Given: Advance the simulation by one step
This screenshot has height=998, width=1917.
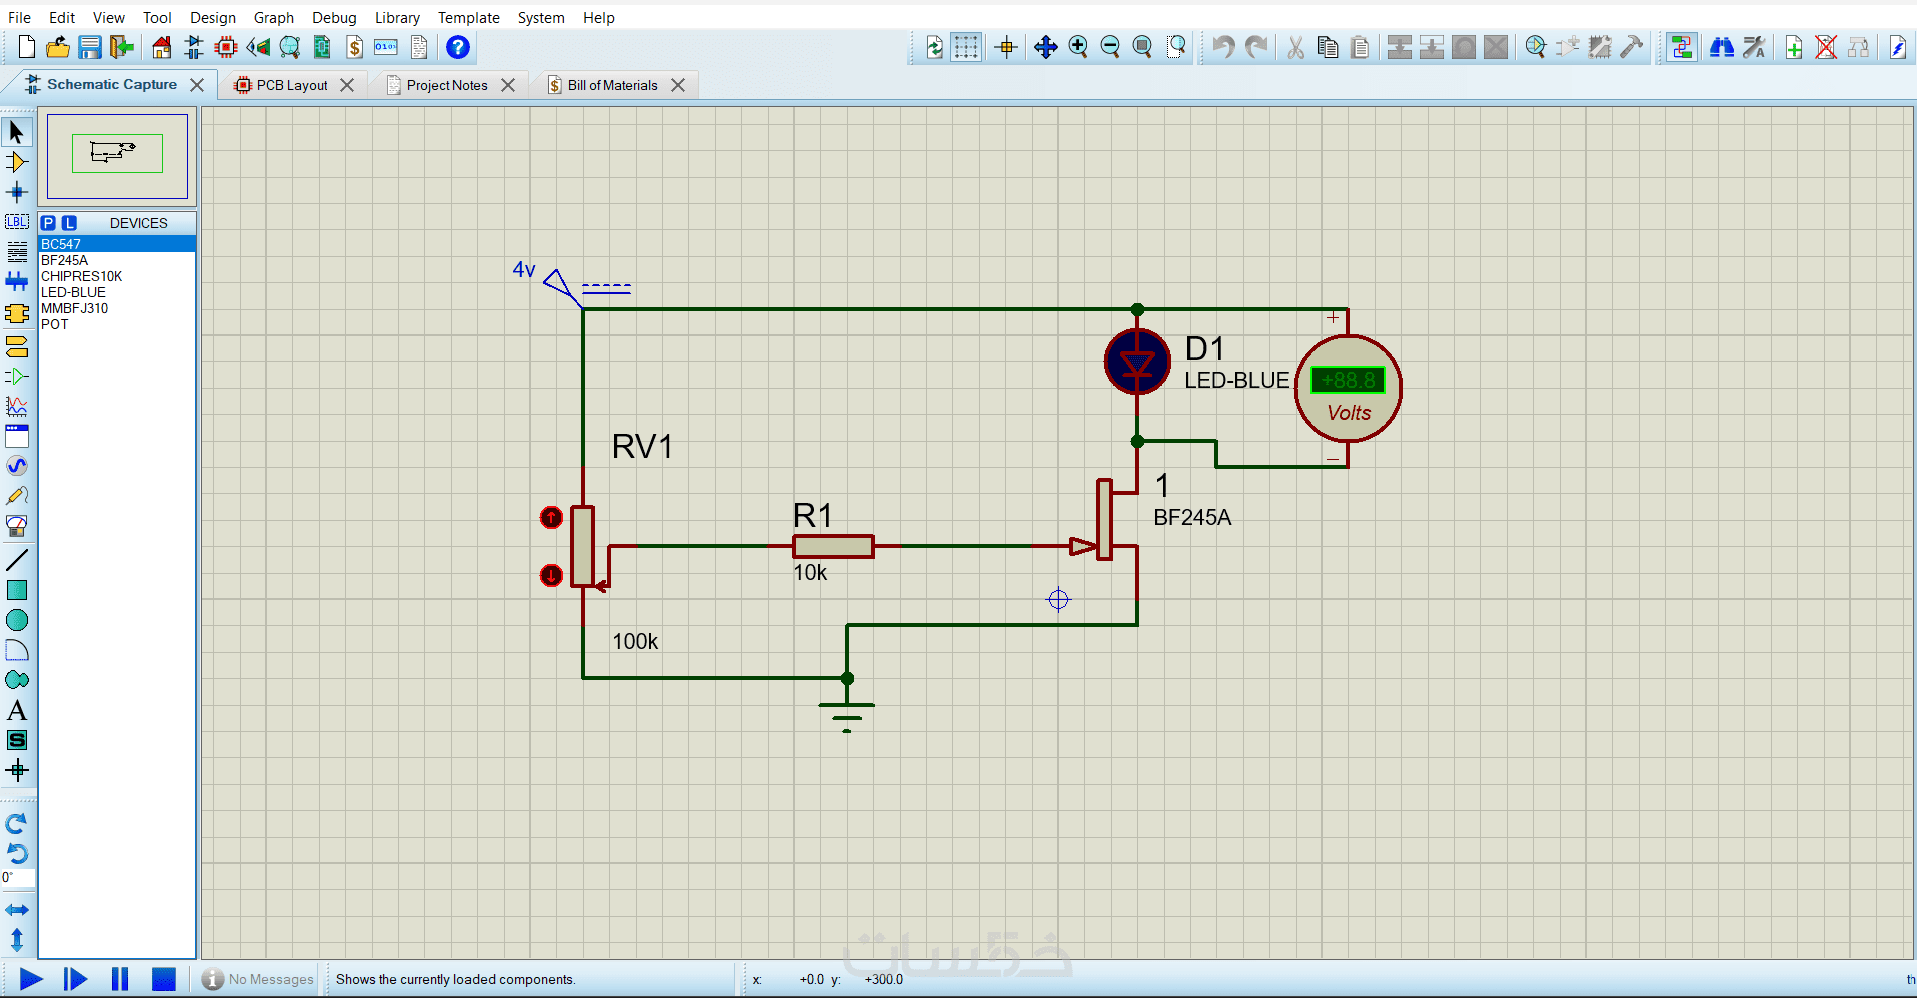Looking at the screenshot, I should coord(75,979).
